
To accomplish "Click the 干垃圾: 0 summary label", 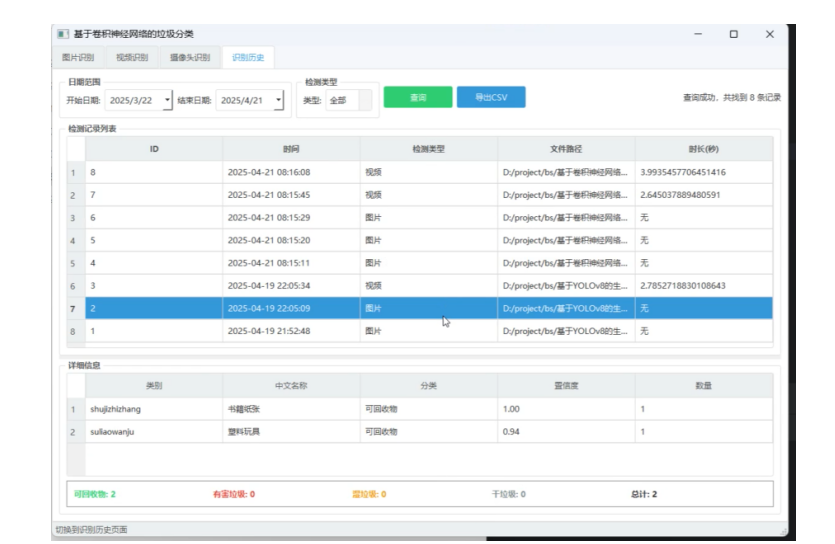I will (x=509, y=494).
